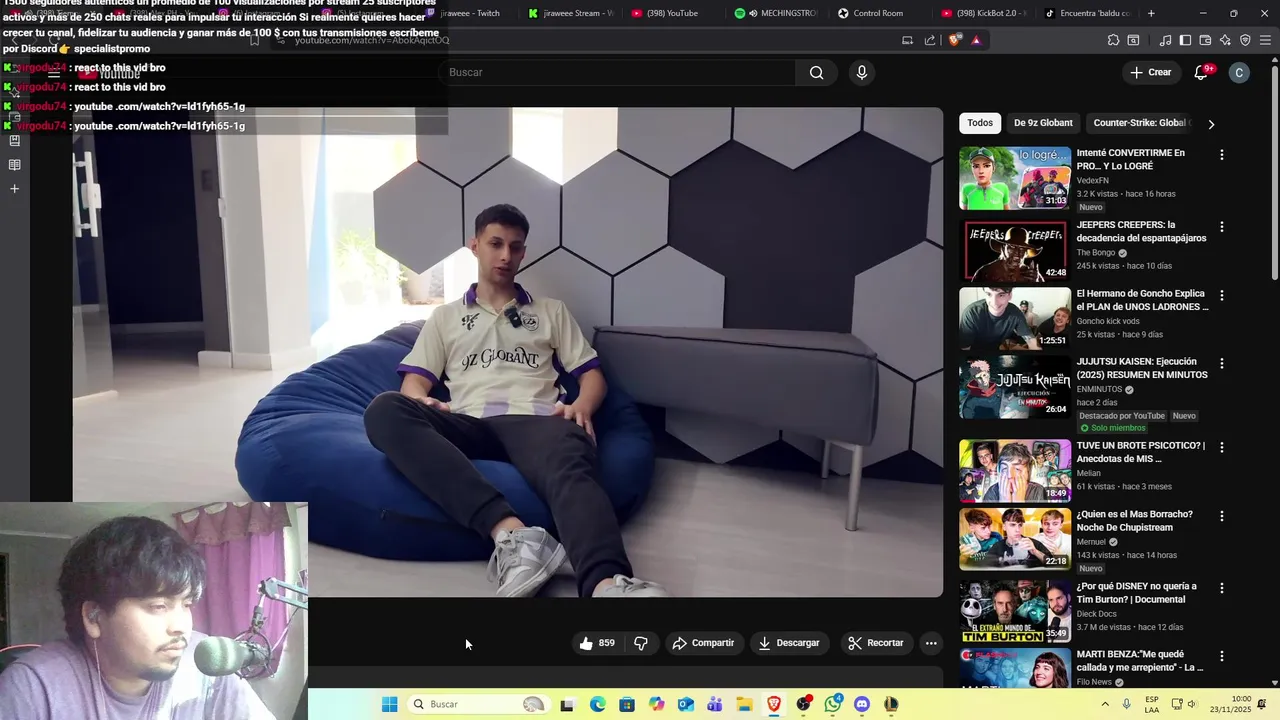Select the "Todos" filter chip
Screen dimensions: 1280x720
[x=980, y=123]
